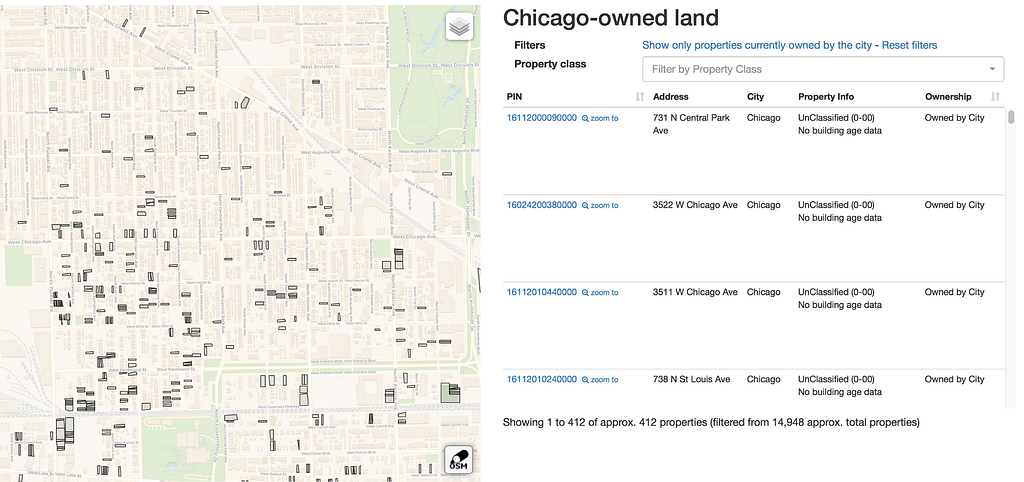The height and width of the screenshot is (482, 1024).
Task: Select address 731 N Central Park Ave
Action: (692, 124)
